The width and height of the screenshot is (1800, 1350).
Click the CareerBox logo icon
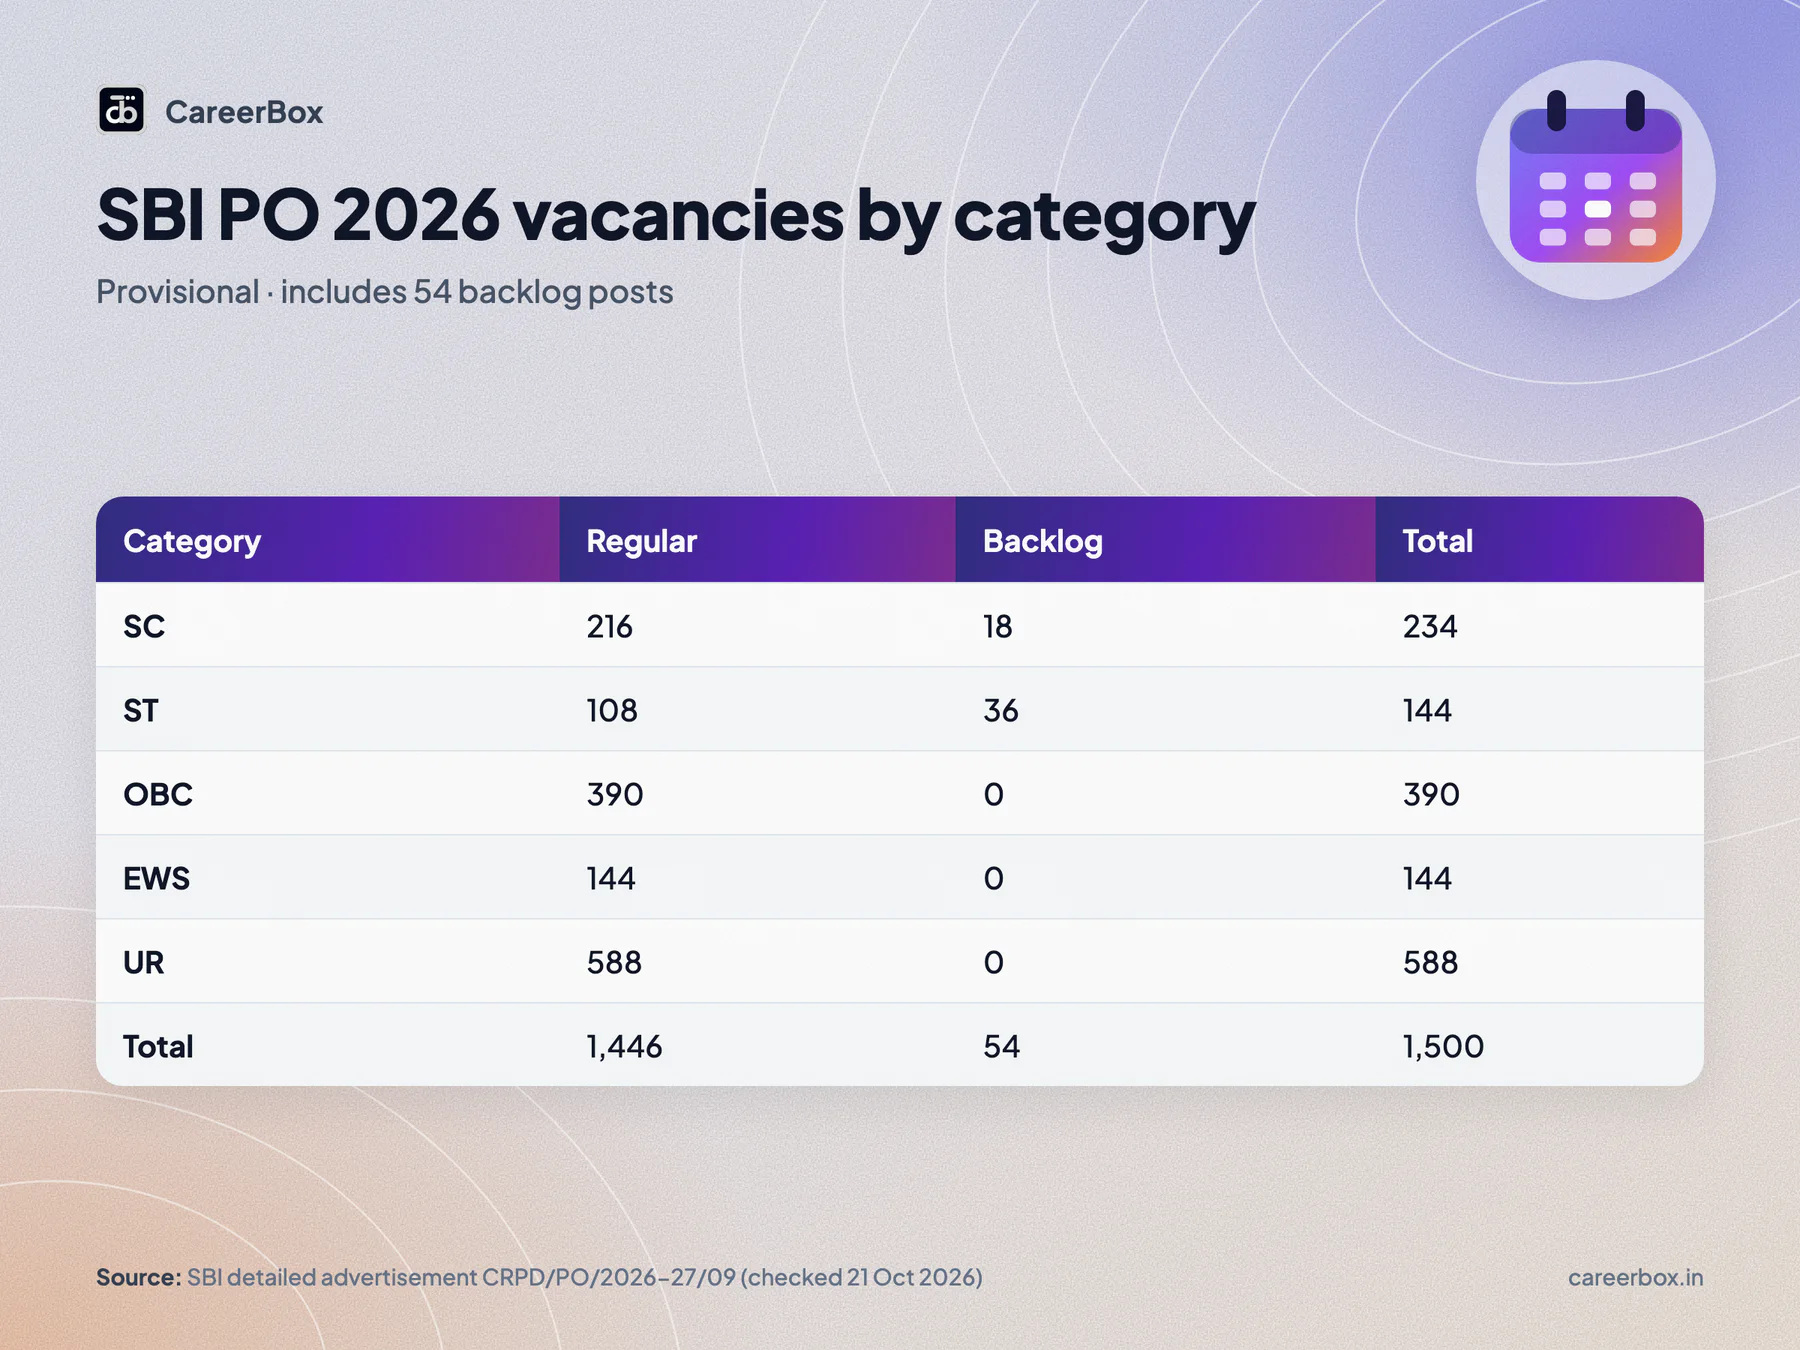coord(121,110)
